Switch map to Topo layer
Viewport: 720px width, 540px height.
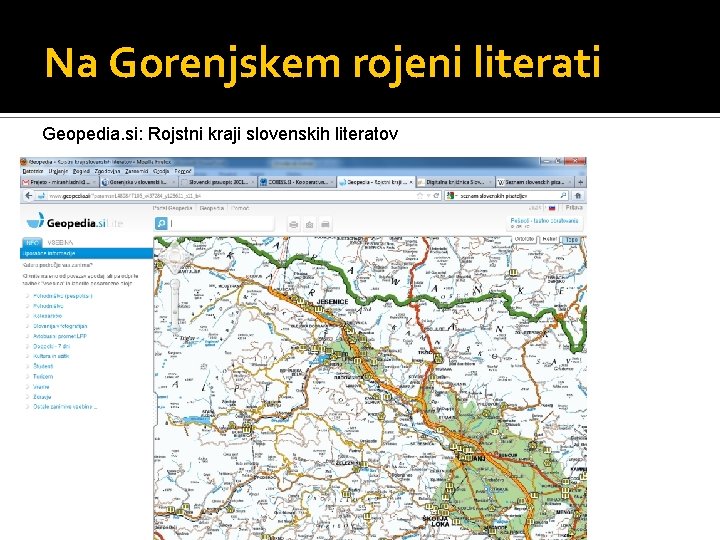point(571,240)
